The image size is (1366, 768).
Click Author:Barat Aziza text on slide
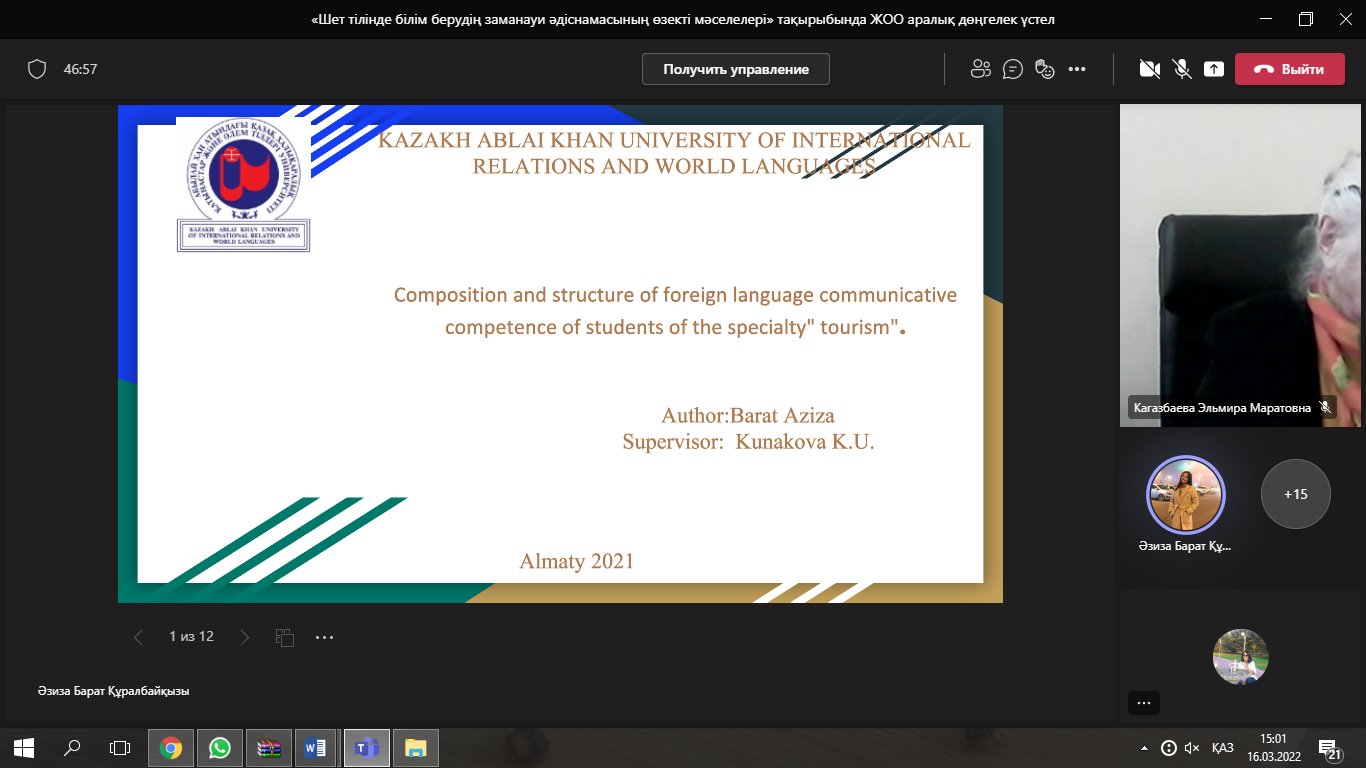(x=747, y=416)
